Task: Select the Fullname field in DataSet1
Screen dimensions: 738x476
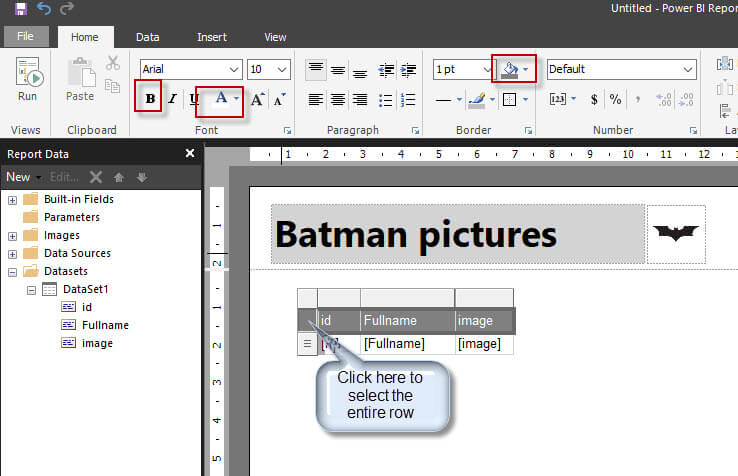Action: tap(105, 325)
